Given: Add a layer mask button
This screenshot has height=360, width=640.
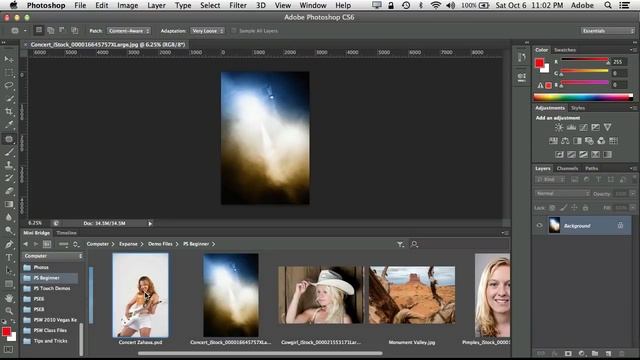Looking at the screenshot, I should (x=568, y=353).
